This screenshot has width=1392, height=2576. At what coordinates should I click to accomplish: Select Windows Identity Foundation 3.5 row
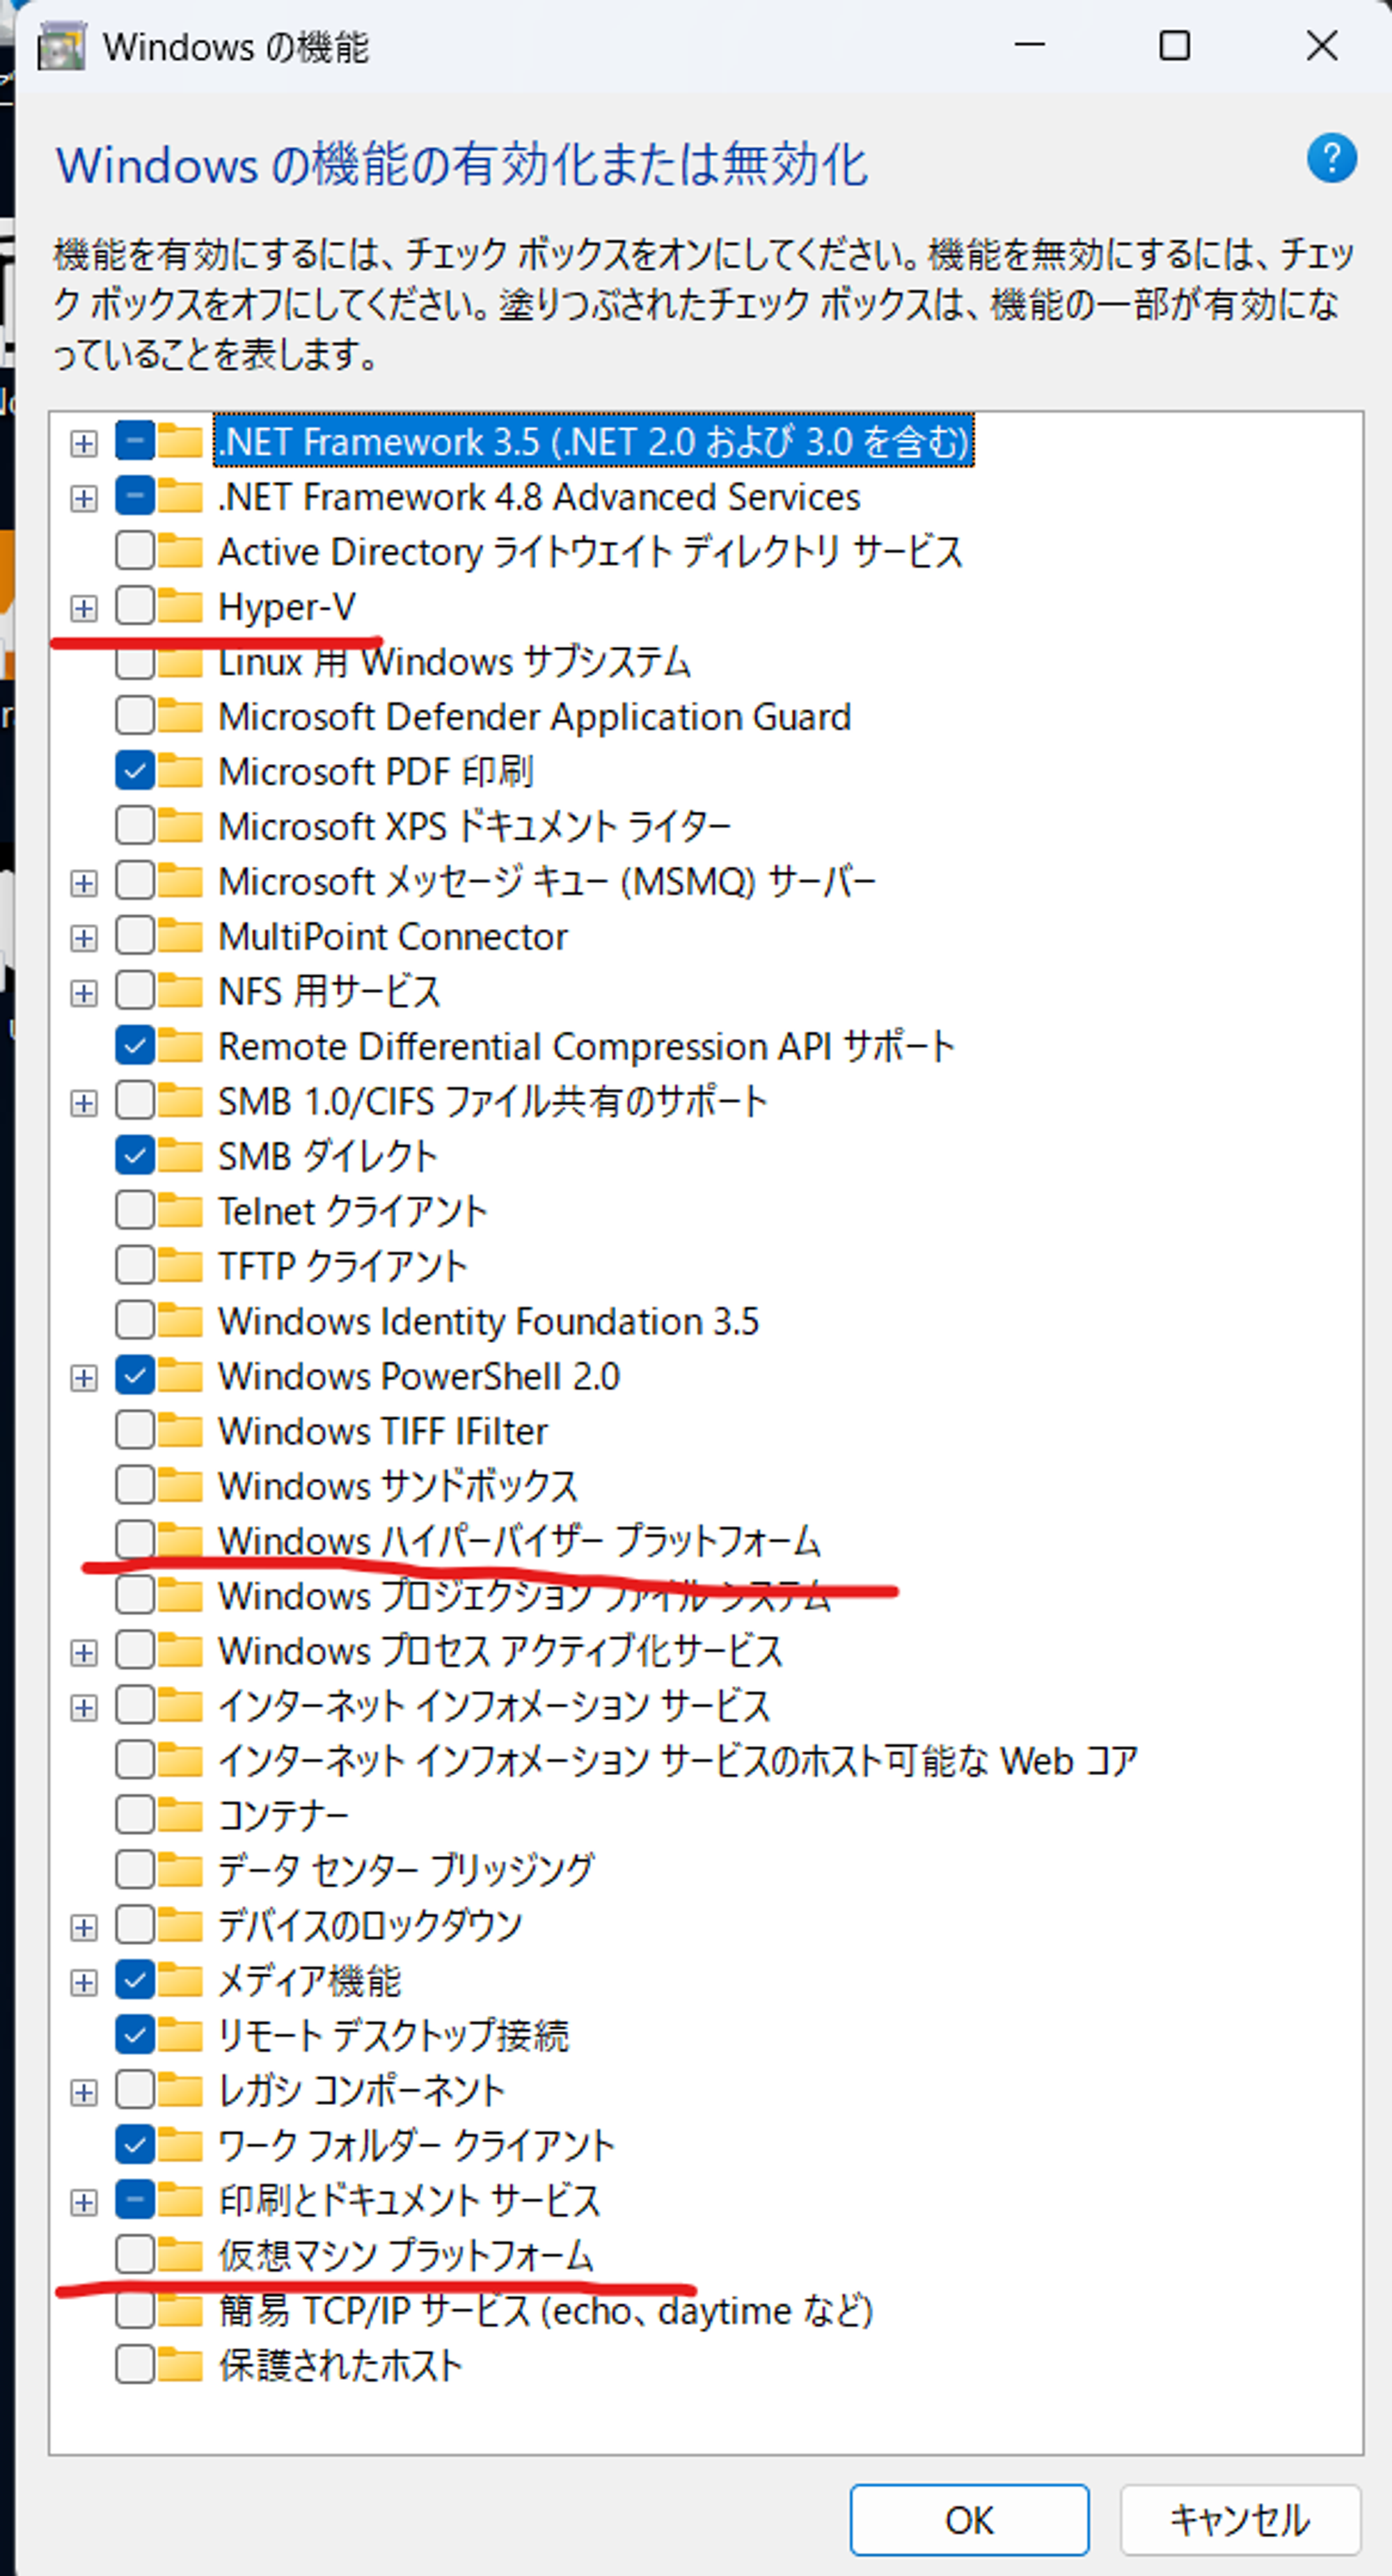click(488, 1321)
